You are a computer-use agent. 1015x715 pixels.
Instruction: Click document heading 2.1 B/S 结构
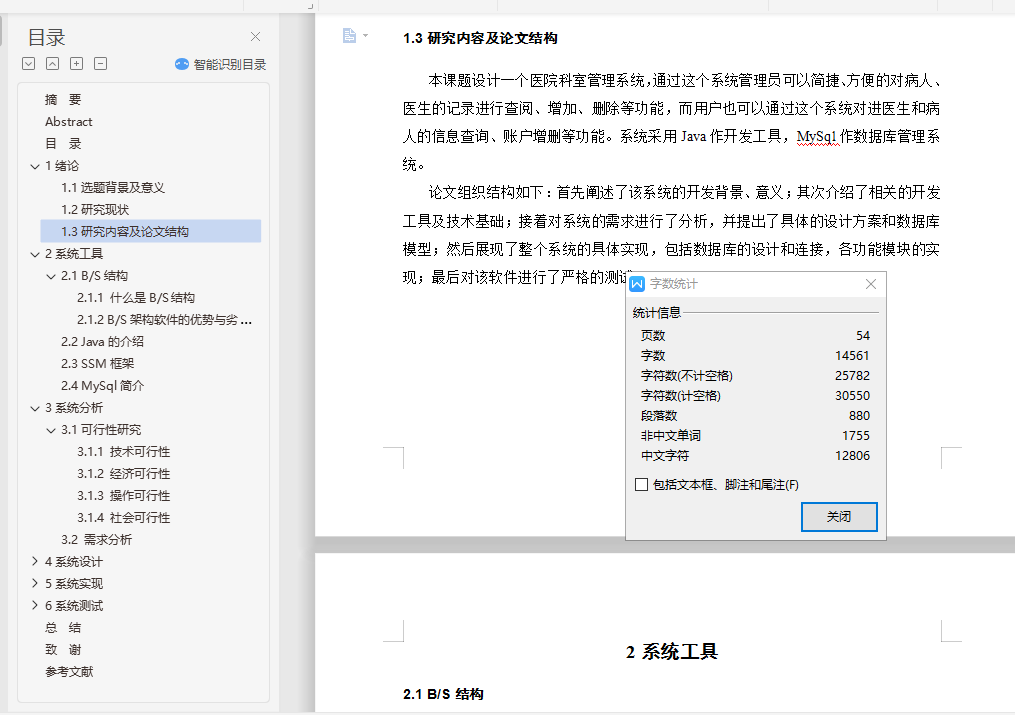pyautogui.click(x=443, y=694)
